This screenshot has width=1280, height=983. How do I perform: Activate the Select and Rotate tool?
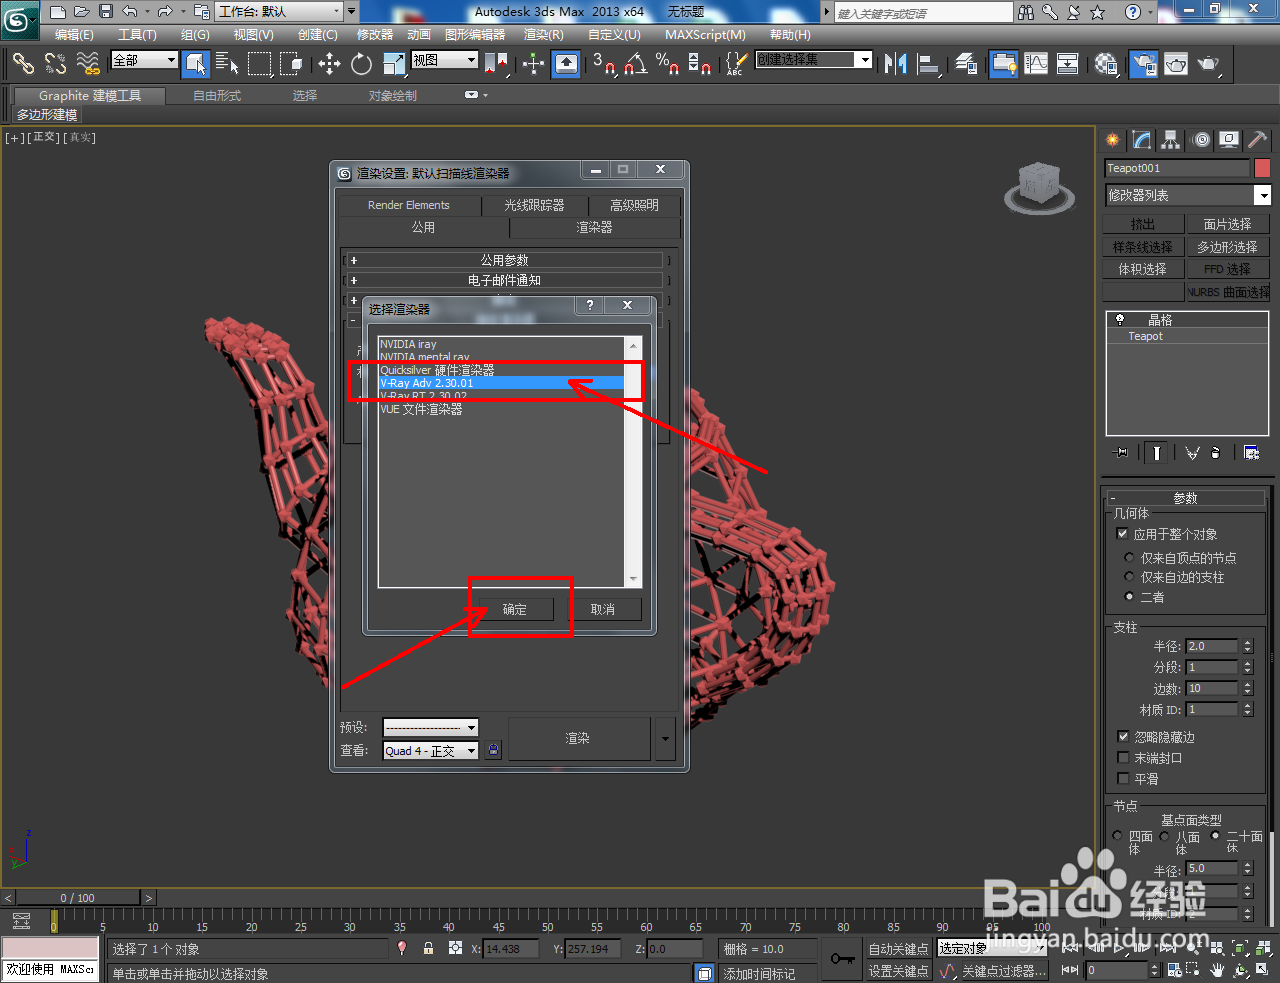tap(361, 64)
